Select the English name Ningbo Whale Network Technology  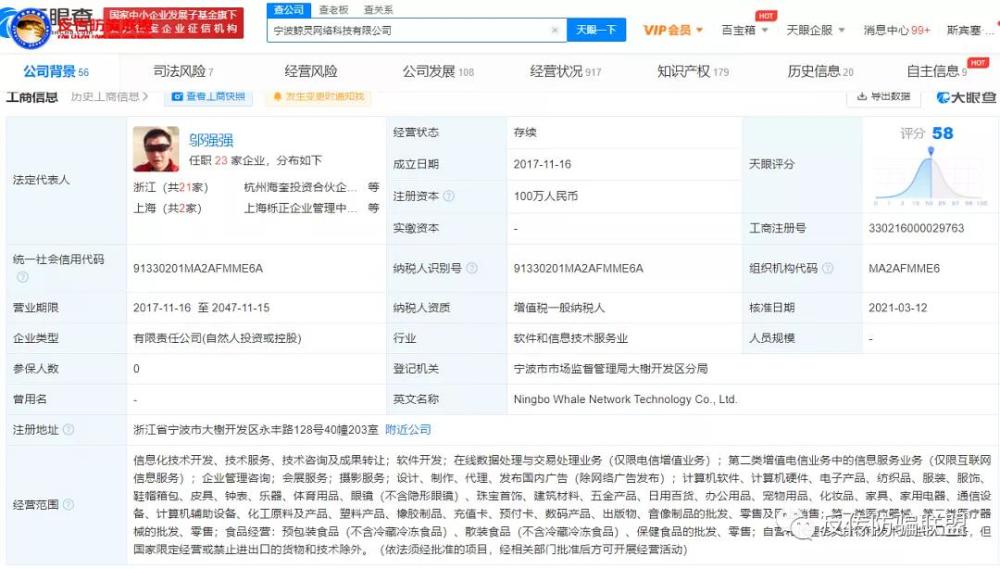point(625,399)
